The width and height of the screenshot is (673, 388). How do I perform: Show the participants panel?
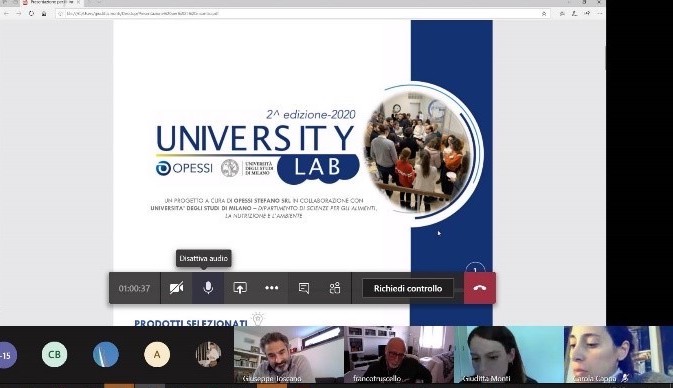(335, 288)
